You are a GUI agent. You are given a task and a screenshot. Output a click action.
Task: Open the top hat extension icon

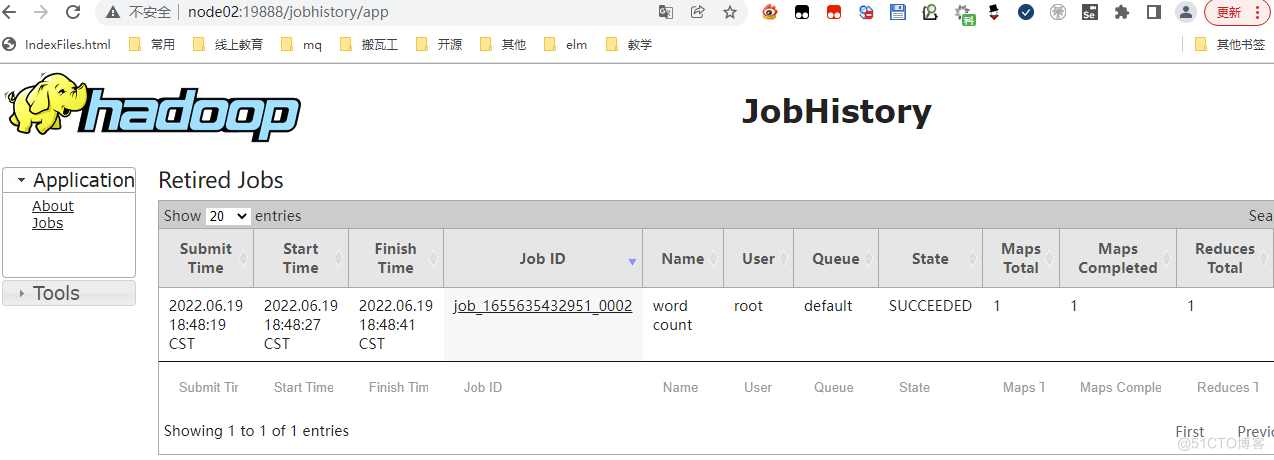[994, 13]
